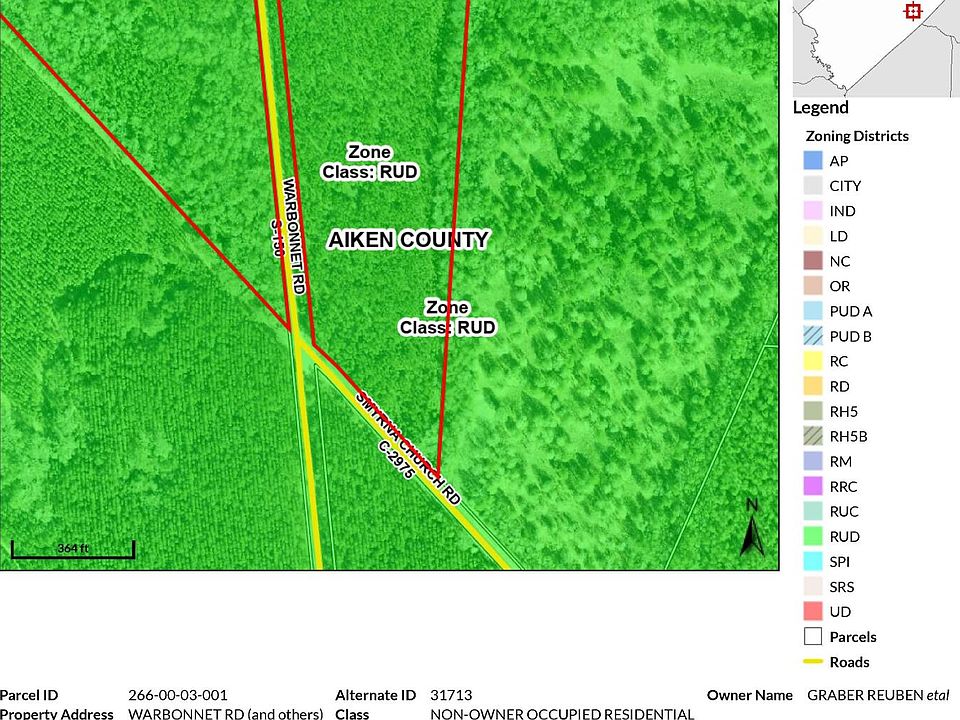Pick the RRC magenta legend swatch

[x=812, y=486]
